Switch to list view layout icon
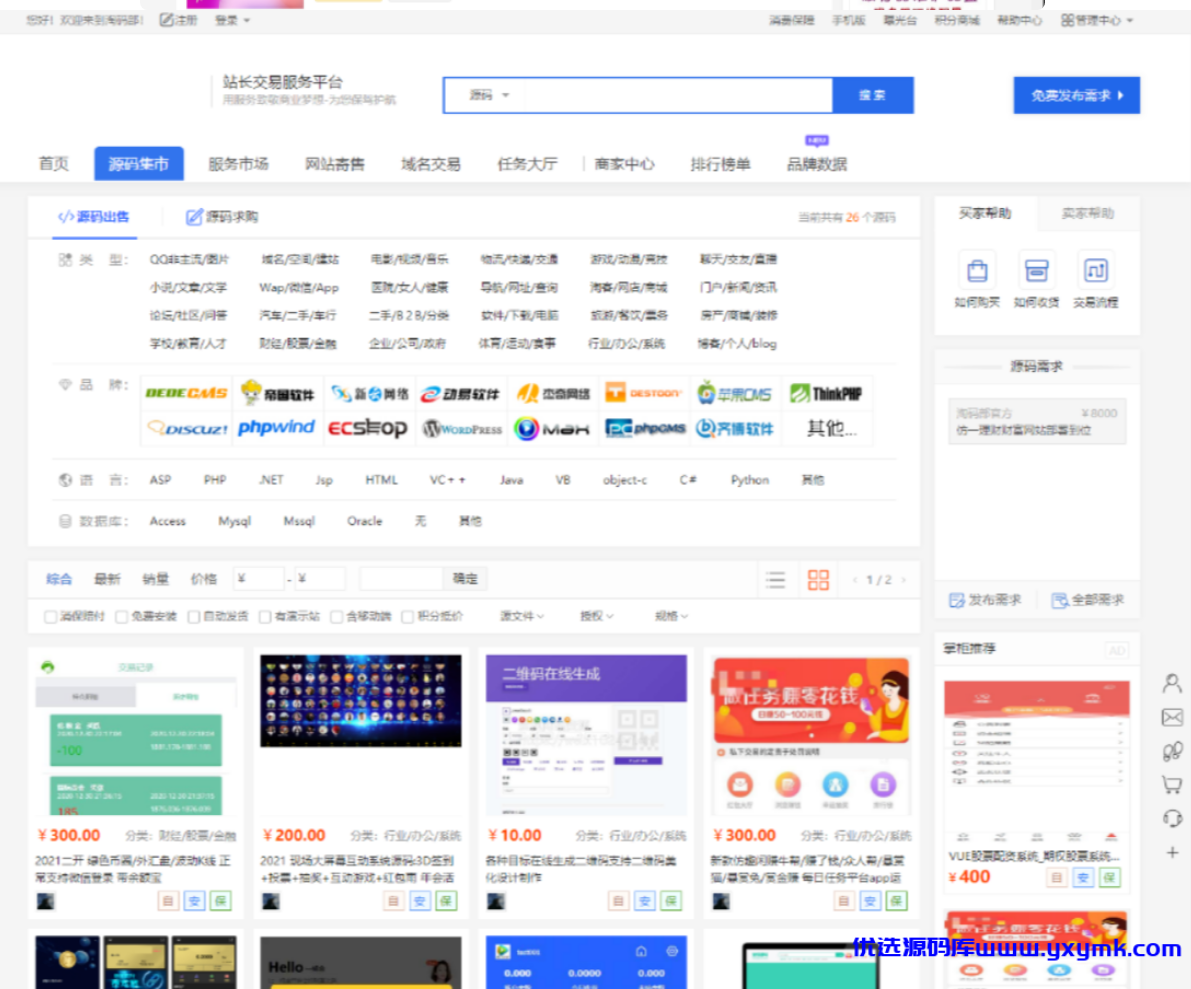This screenshot has height=989, width=1191. tap(776, 579)
